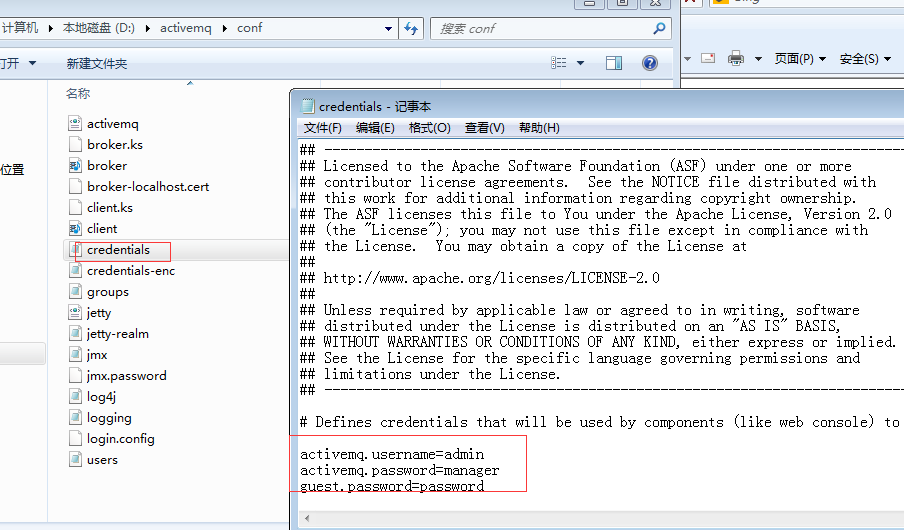This screenshot has height=530, width=904.
Task: Click the users file icon
Action: pyautogui.click(x=75, y=459)
